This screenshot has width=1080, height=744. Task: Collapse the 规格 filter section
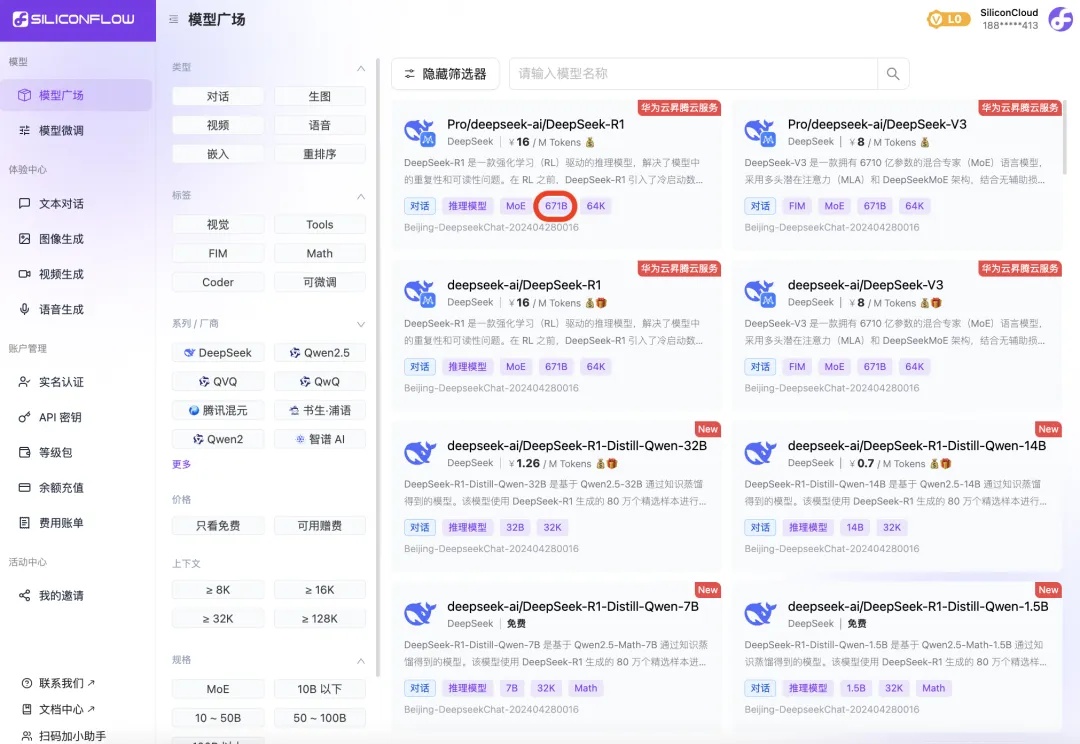[x=361, y=661]
